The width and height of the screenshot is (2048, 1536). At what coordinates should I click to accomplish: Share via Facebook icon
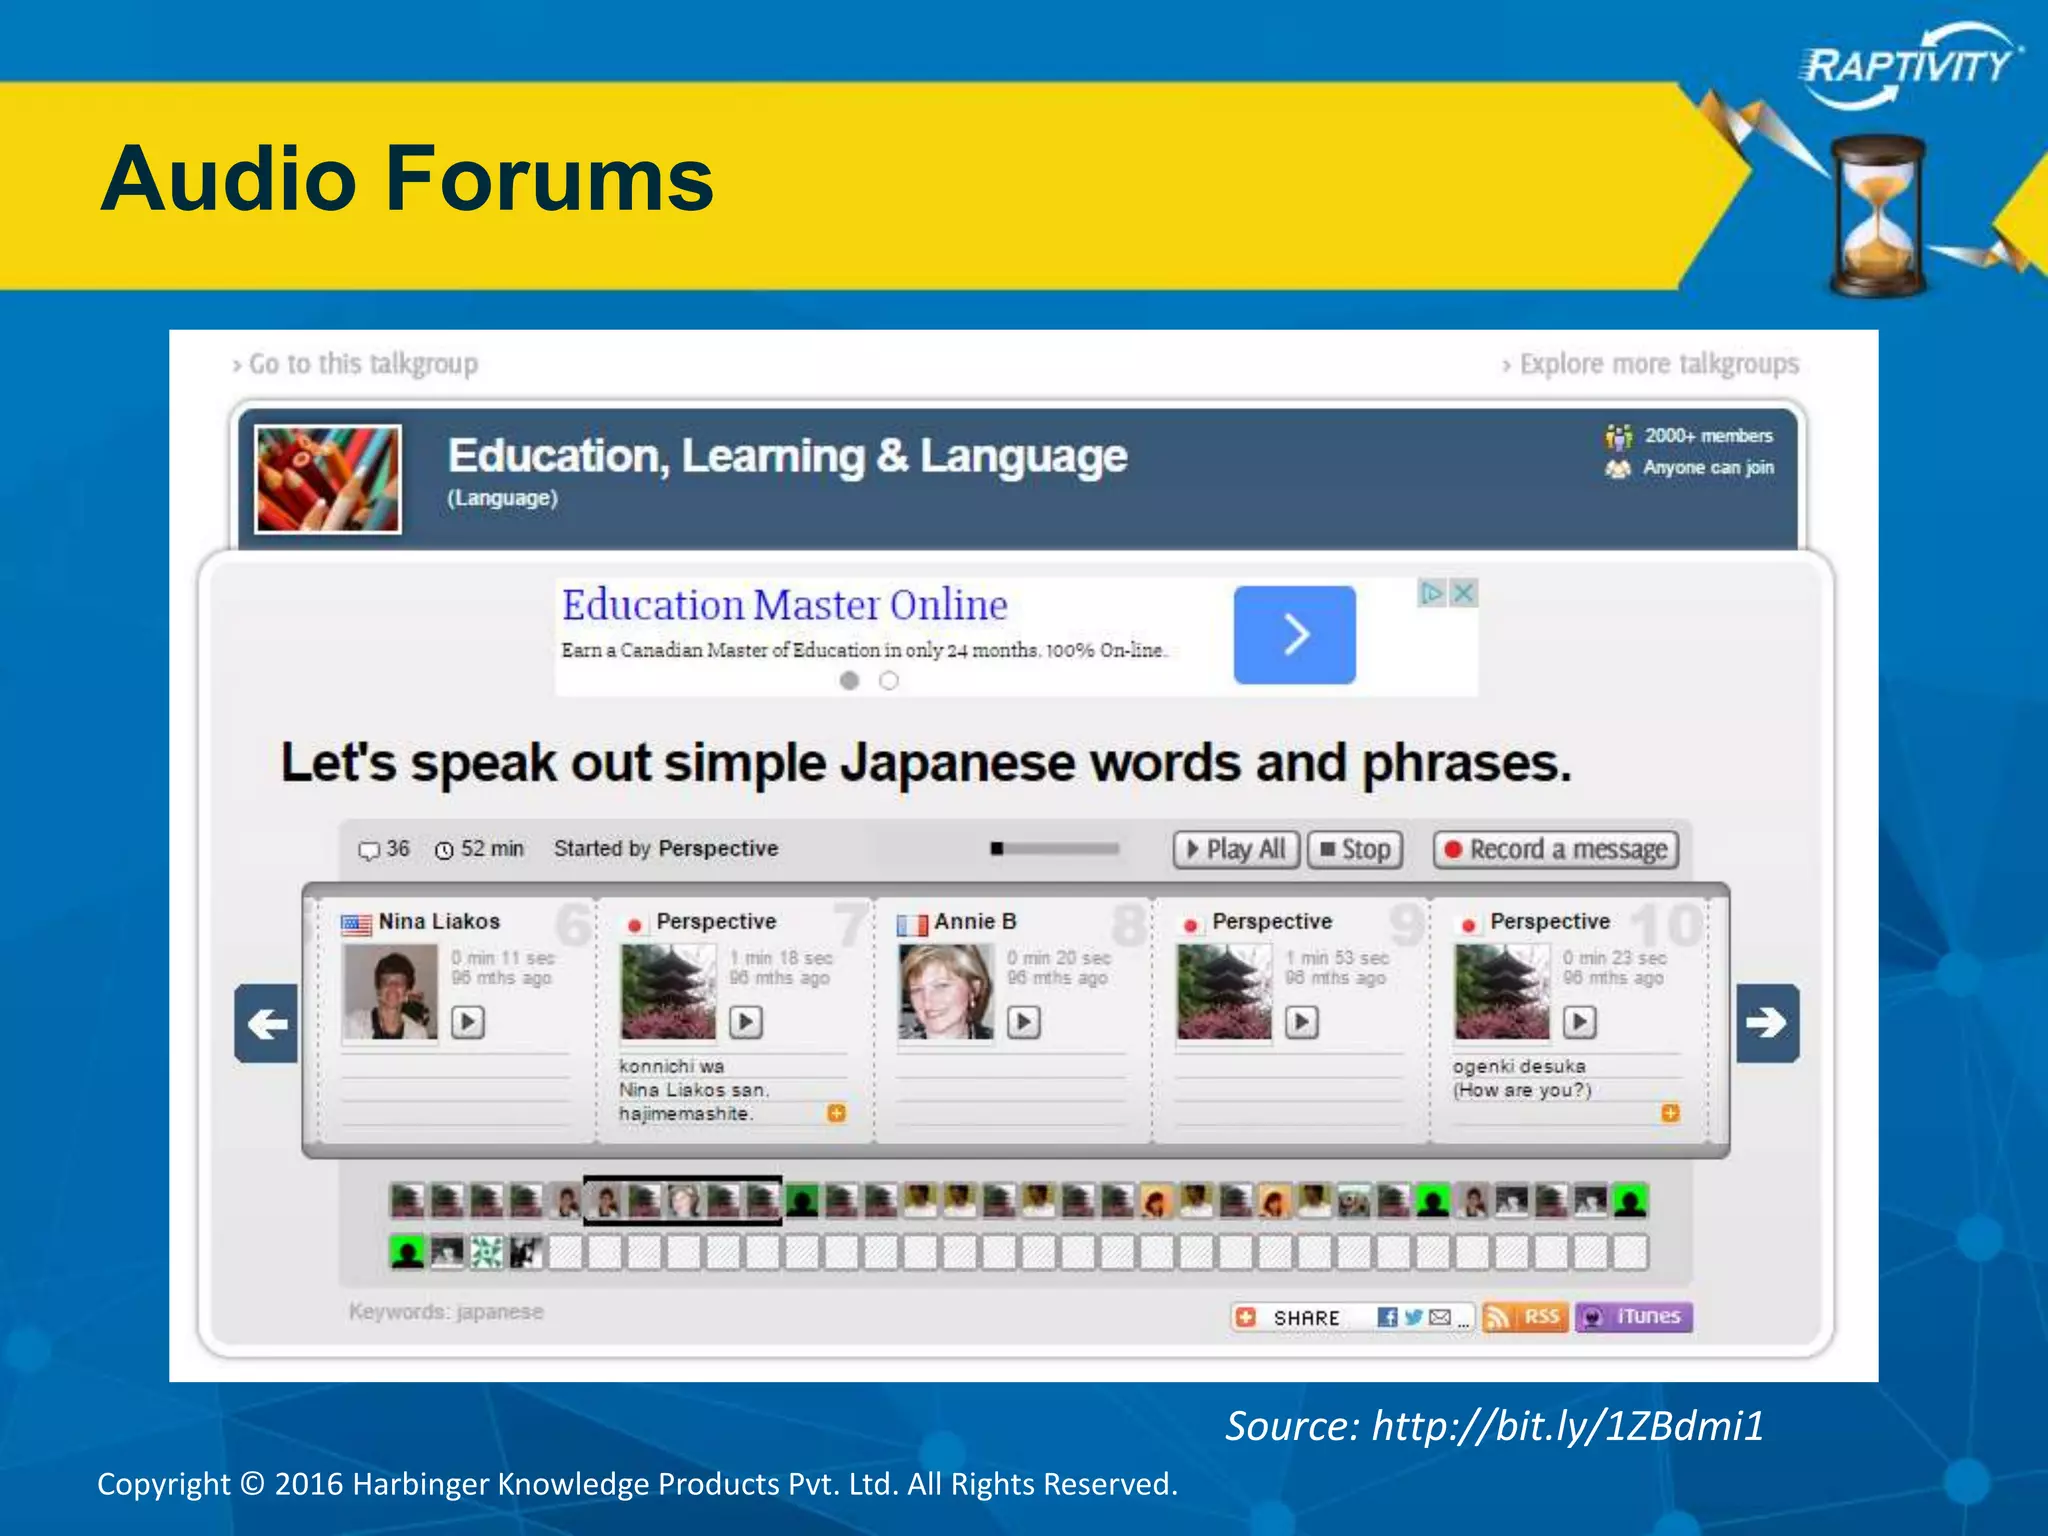point(1387,1317)
